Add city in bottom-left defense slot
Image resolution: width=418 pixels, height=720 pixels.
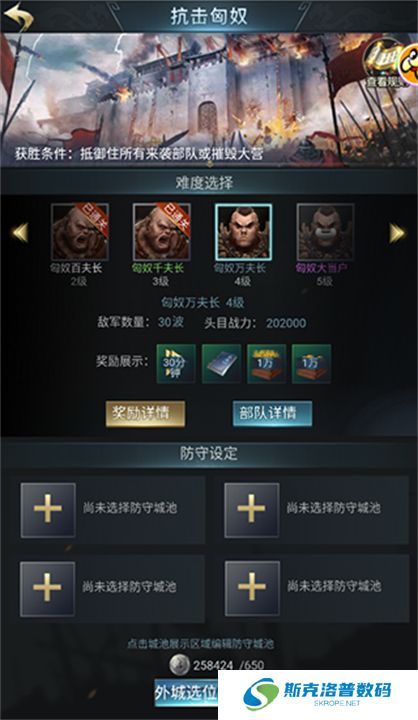coord(48,589)
